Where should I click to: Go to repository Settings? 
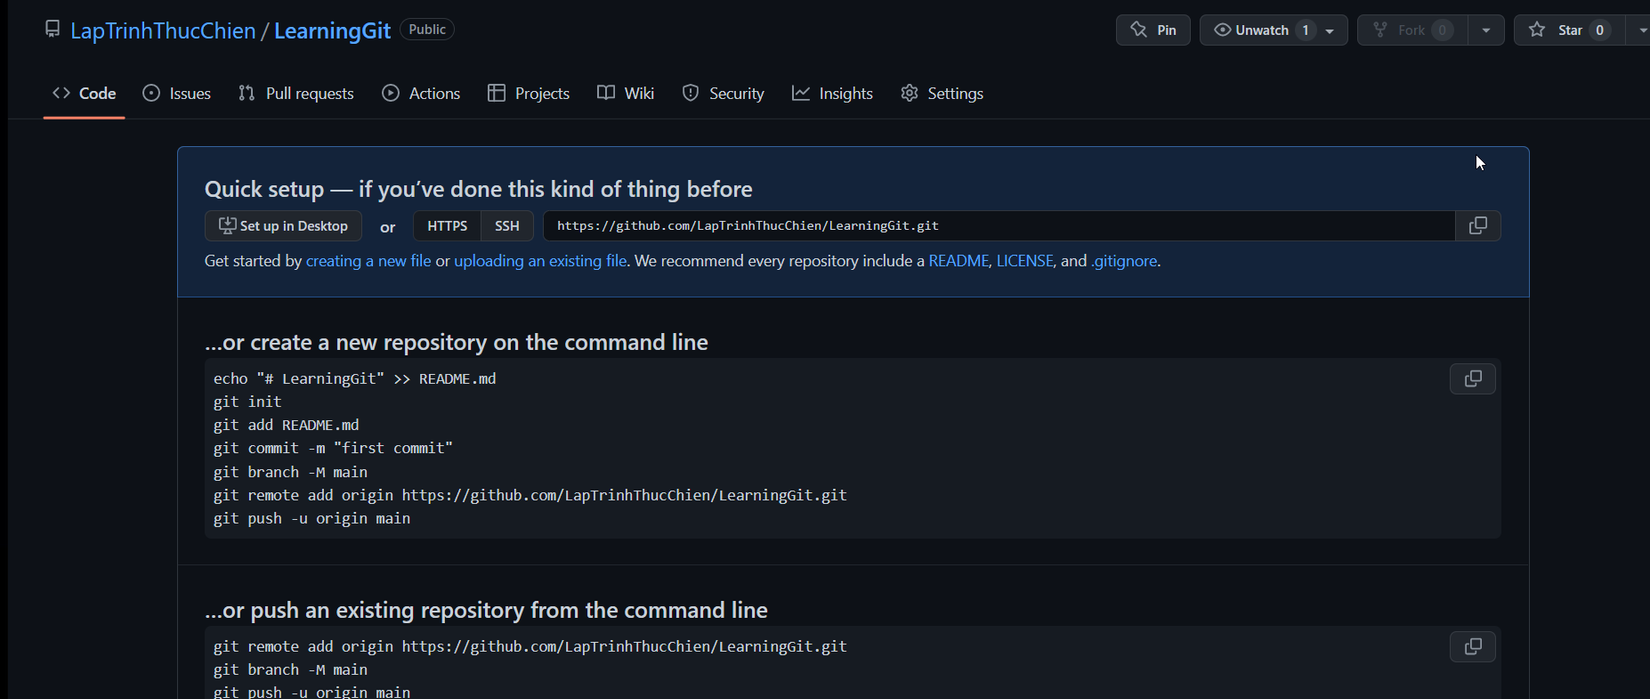pyautogui.click(x=942, y=93)
